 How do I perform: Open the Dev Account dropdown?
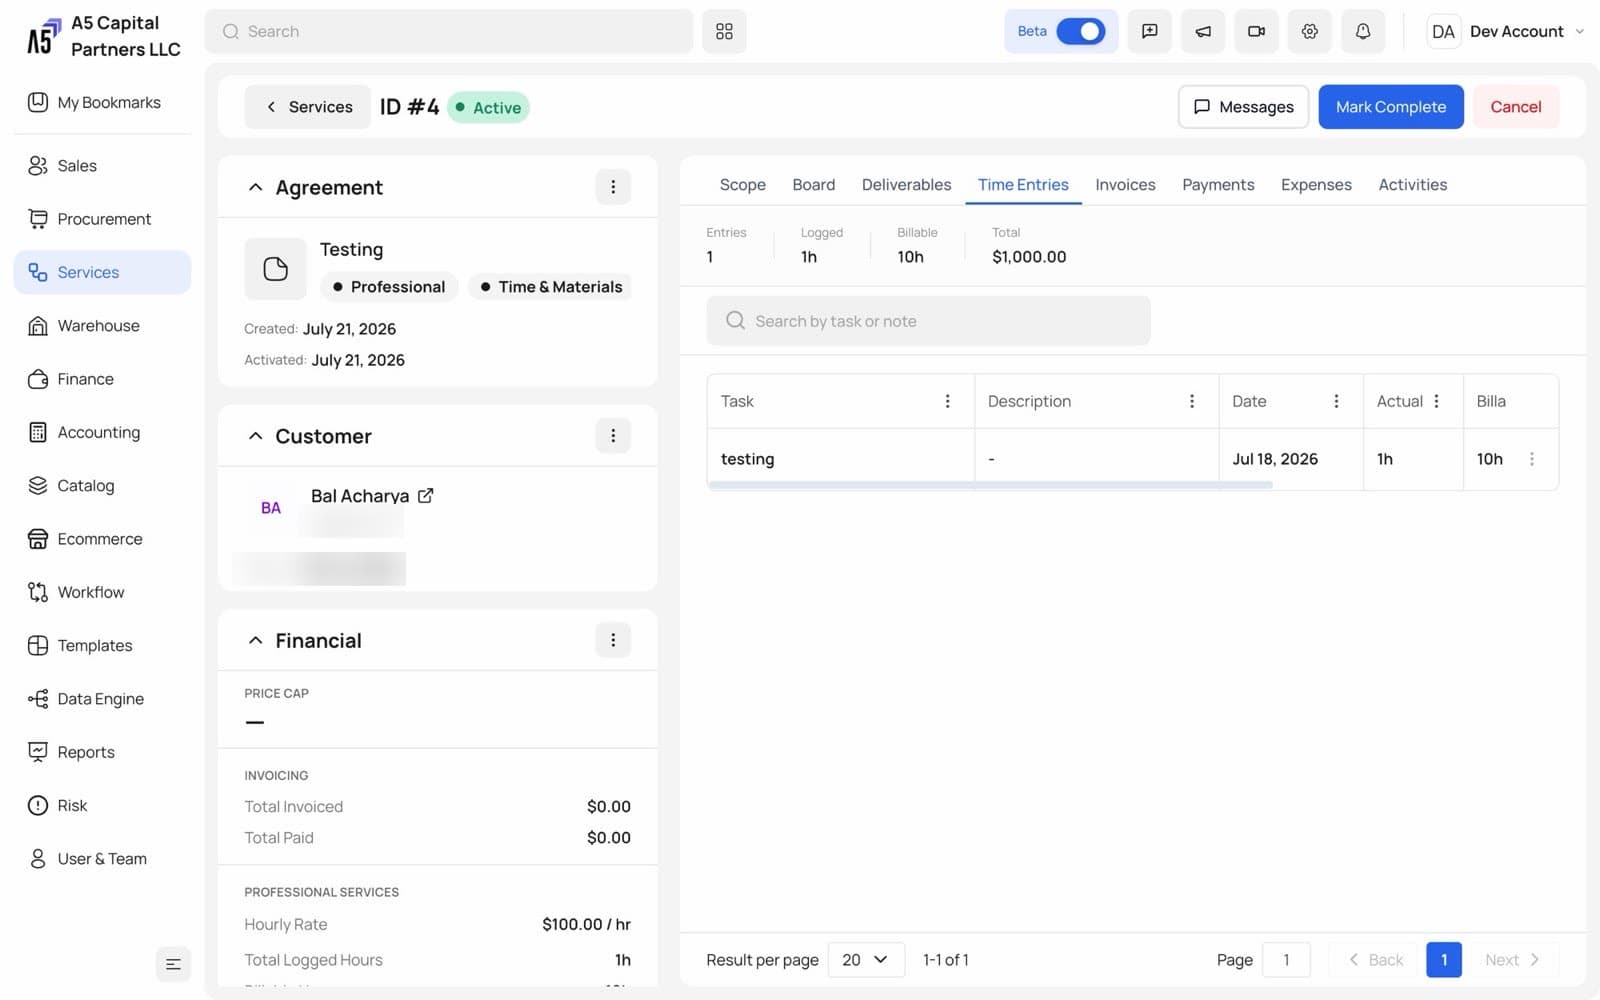point(1506,31)
